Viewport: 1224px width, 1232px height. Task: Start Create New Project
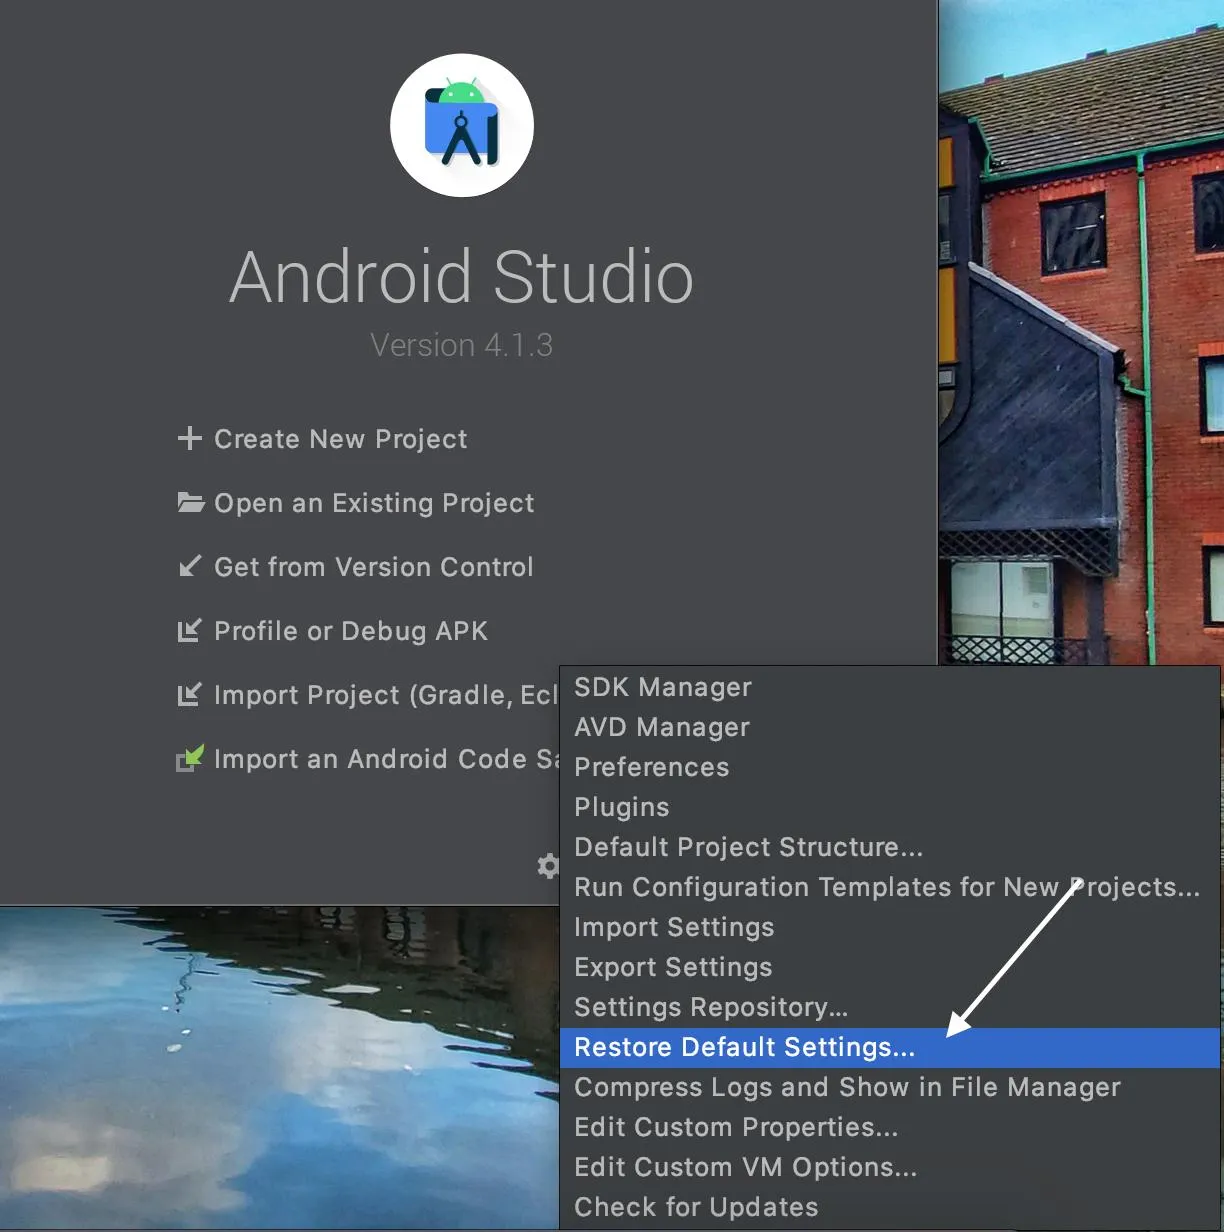(341, 439)
